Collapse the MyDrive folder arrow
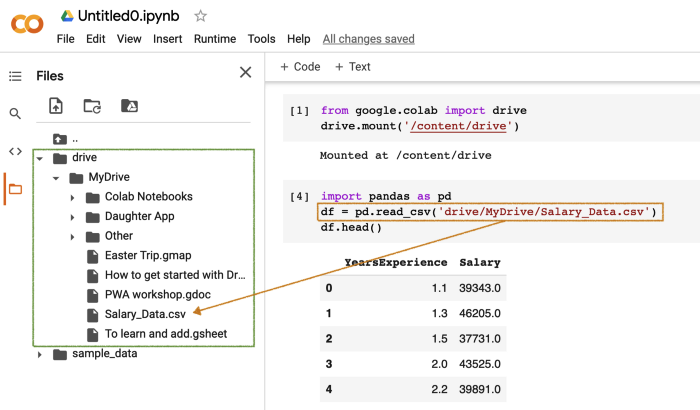 coord(56,178)
